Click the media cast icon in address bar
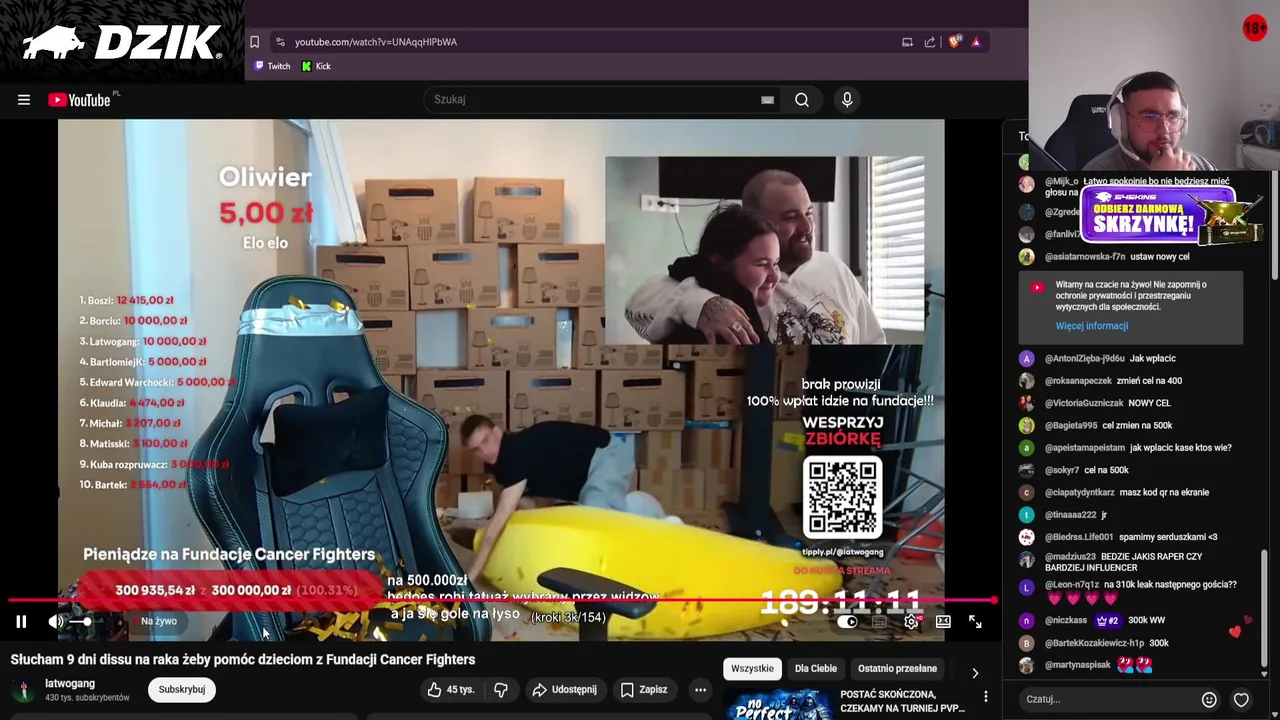The width and height of the screenshot is (1280, 720). coord(907,42)
